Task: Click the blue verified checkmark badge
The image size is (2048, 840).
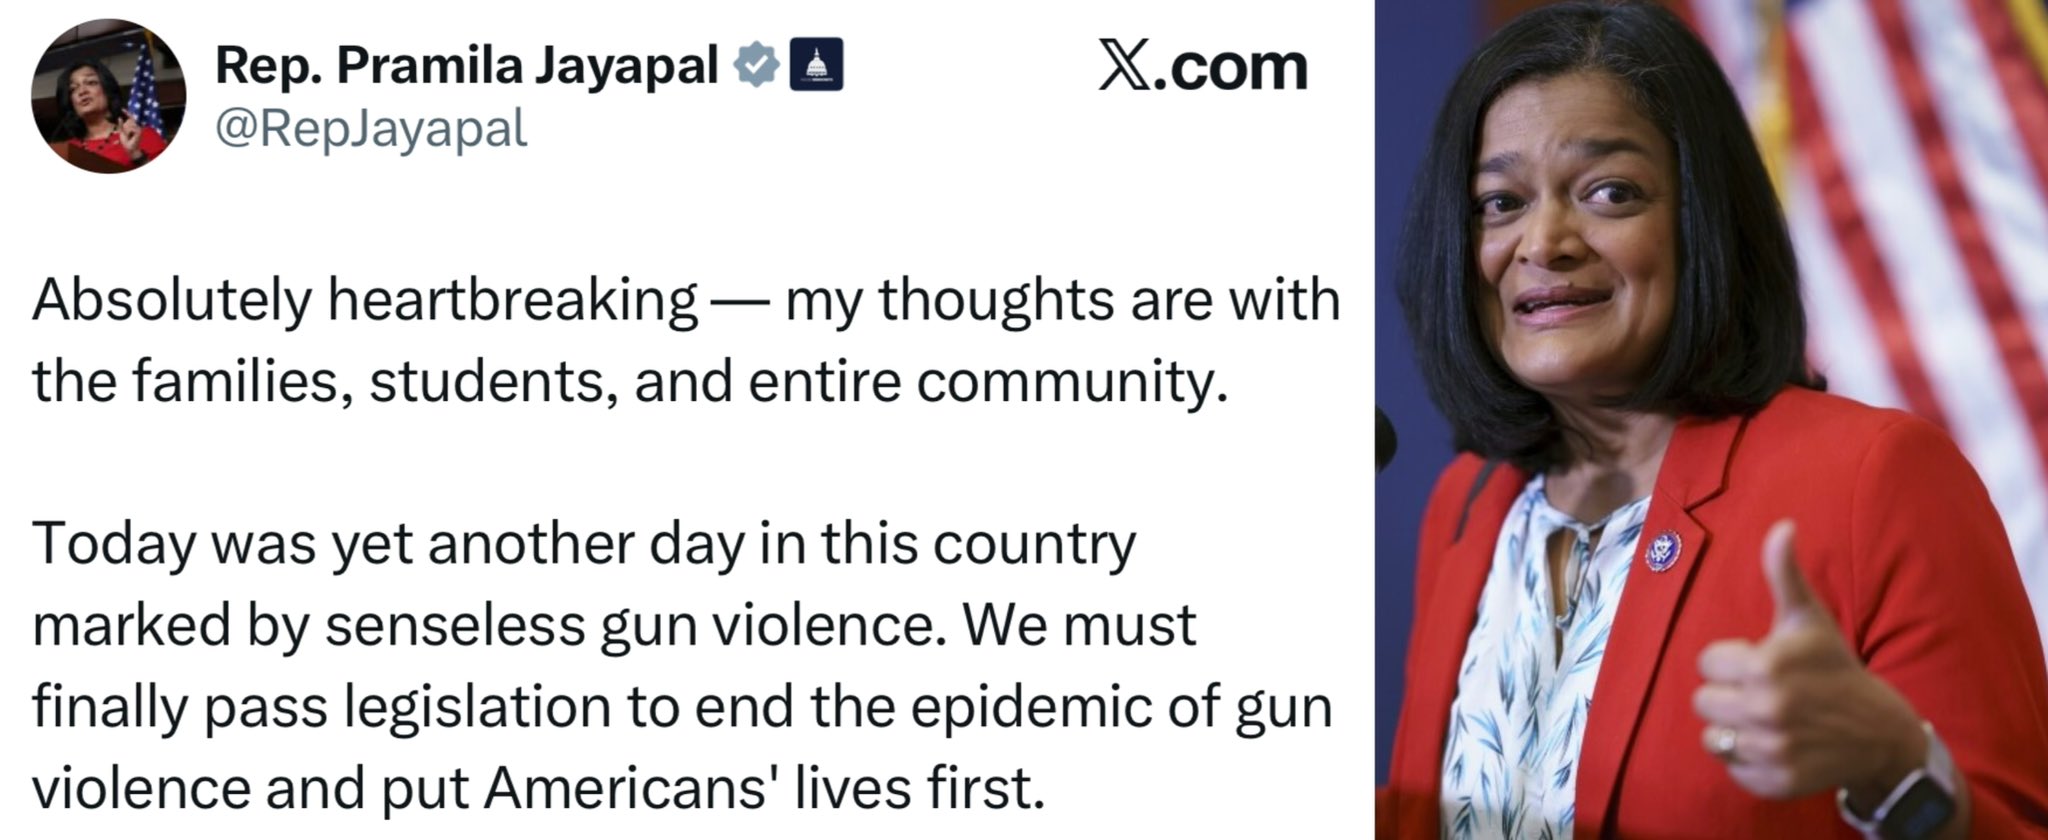Action: click(757, 66)
